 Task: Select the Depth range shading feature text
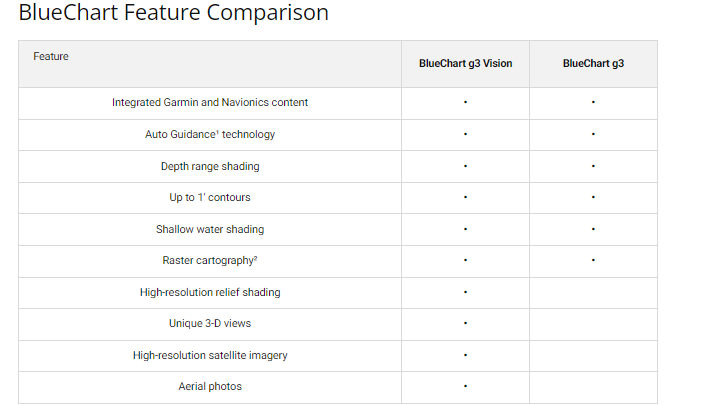click(x=210, y=166)
